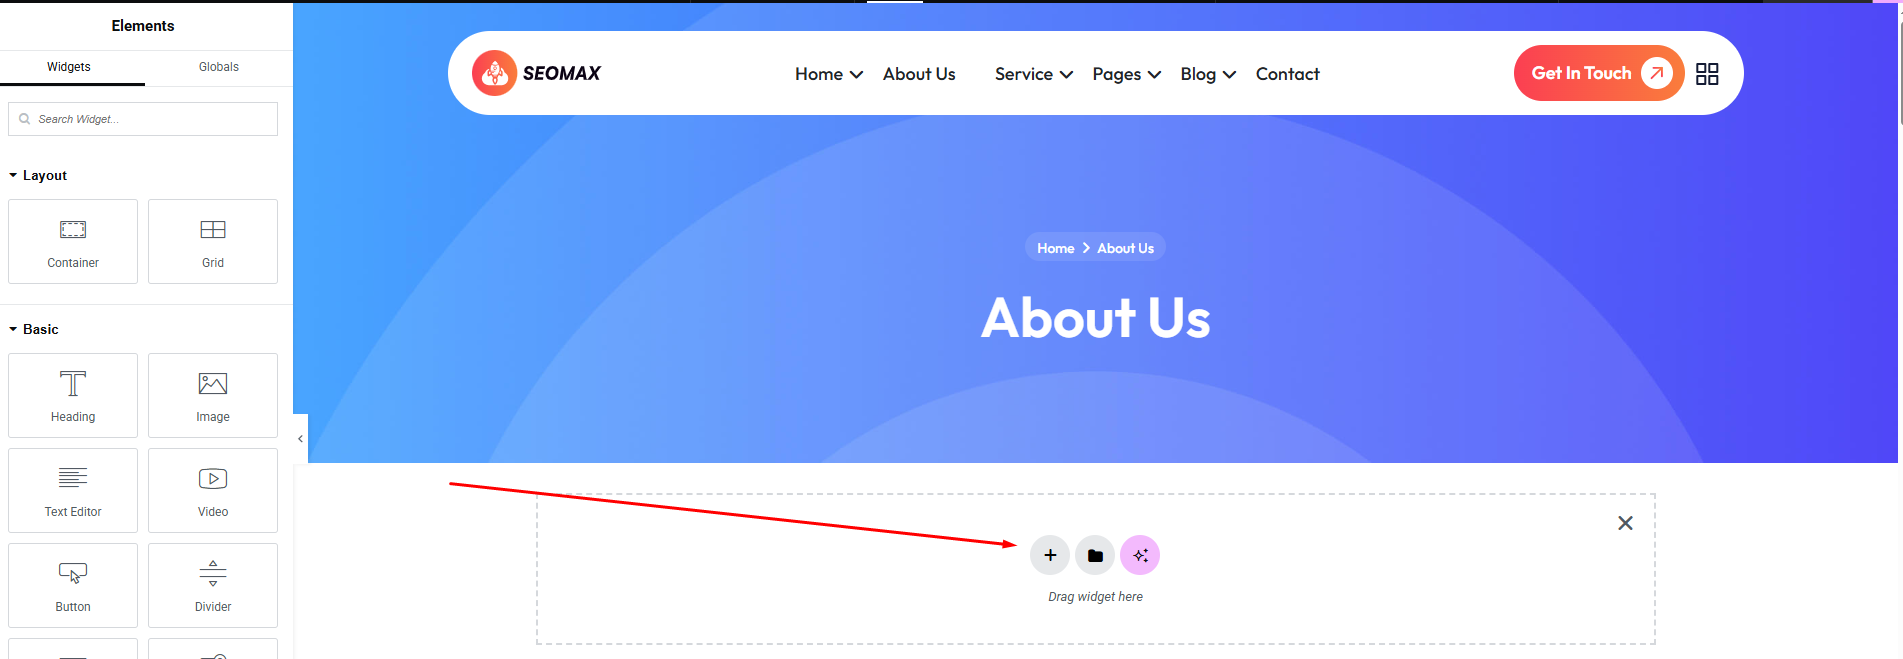Pick the Divider widget
The height and width of the screenshot is (659, 1903).
point(213,585)
